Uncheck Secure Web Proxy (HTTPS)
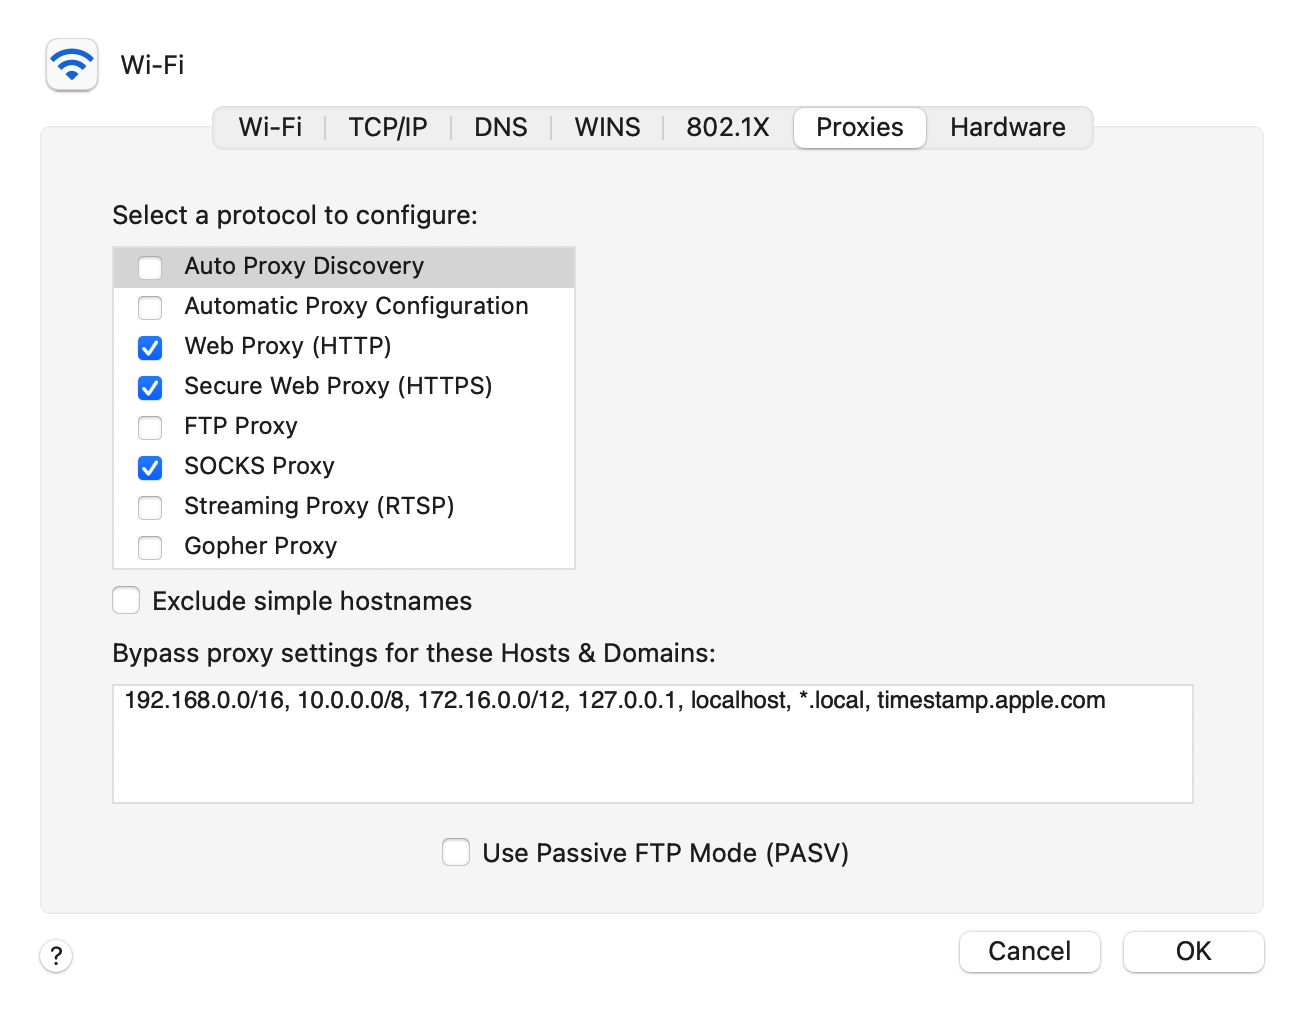The height and width of the screenshot is (1012, 1304). [150, 387]
